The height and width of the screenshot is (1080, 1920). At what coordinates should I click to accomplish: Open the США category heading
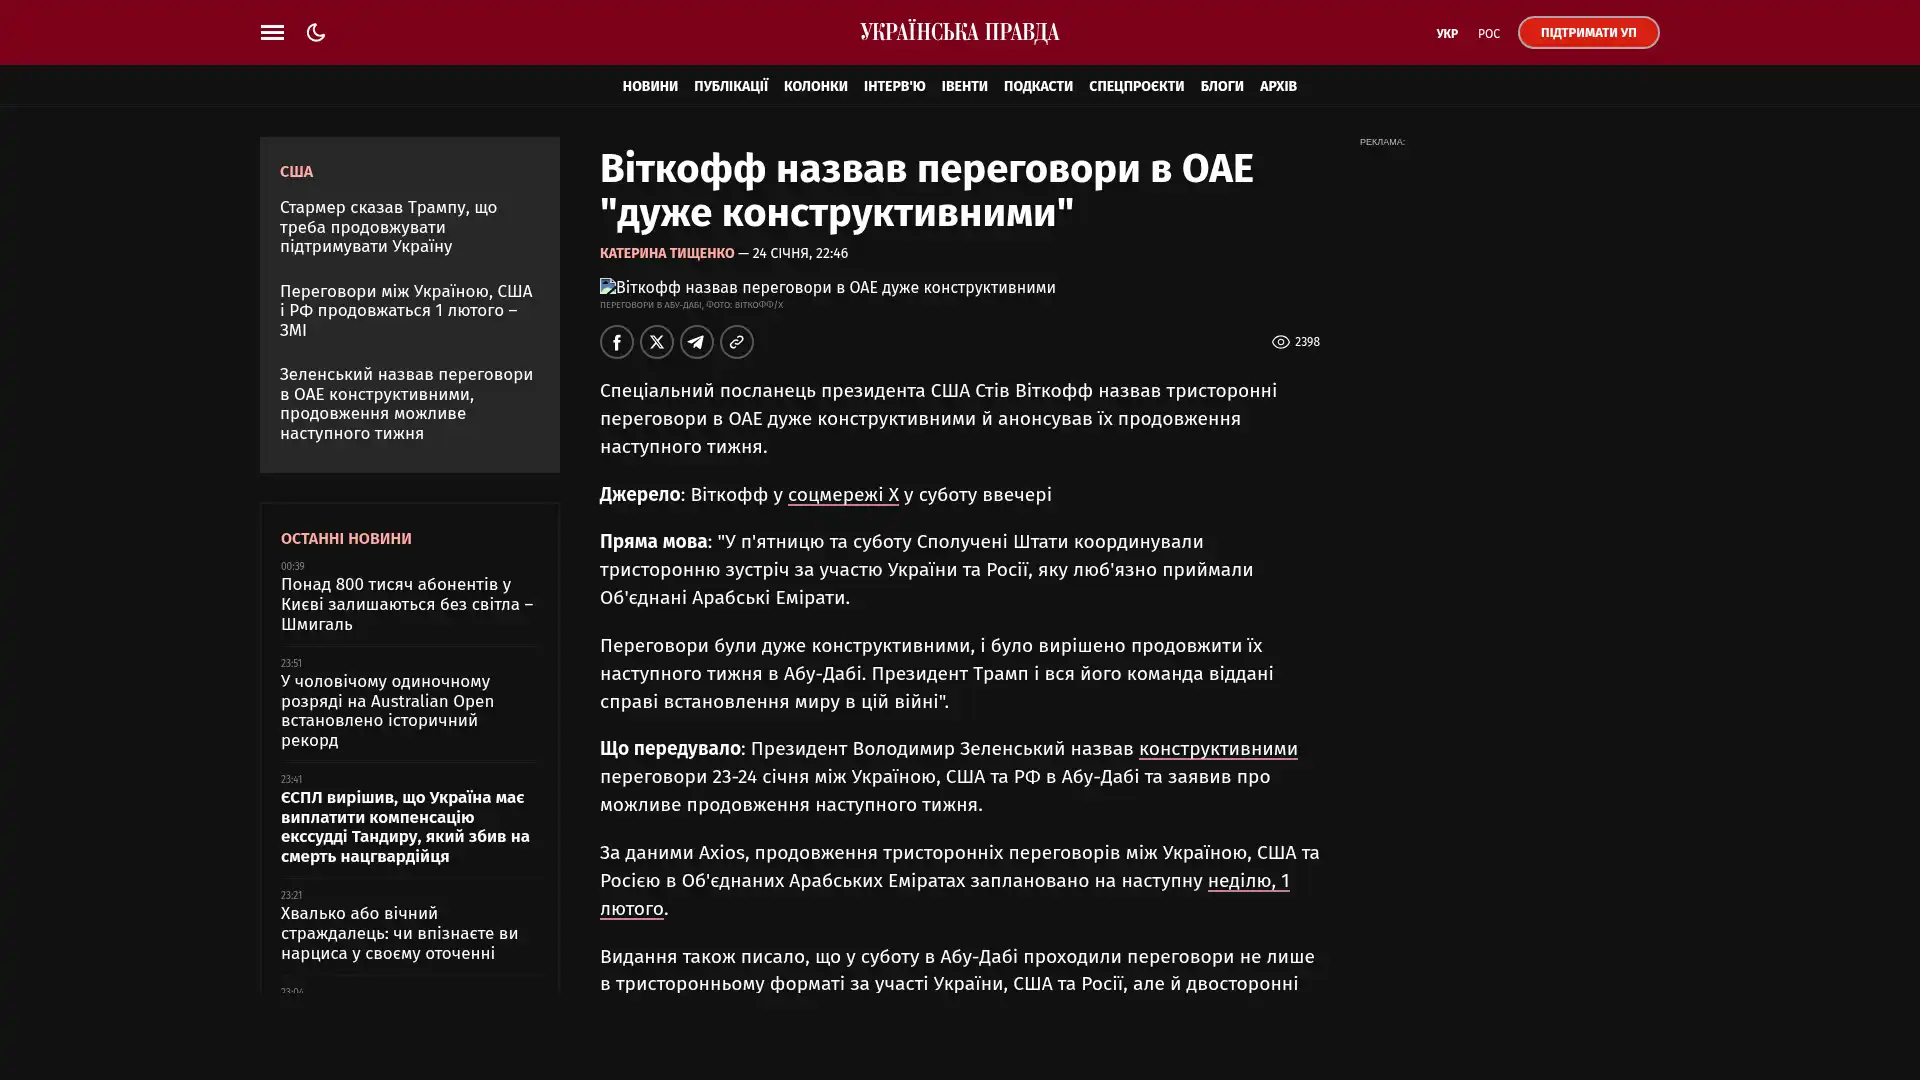(296, 172)
